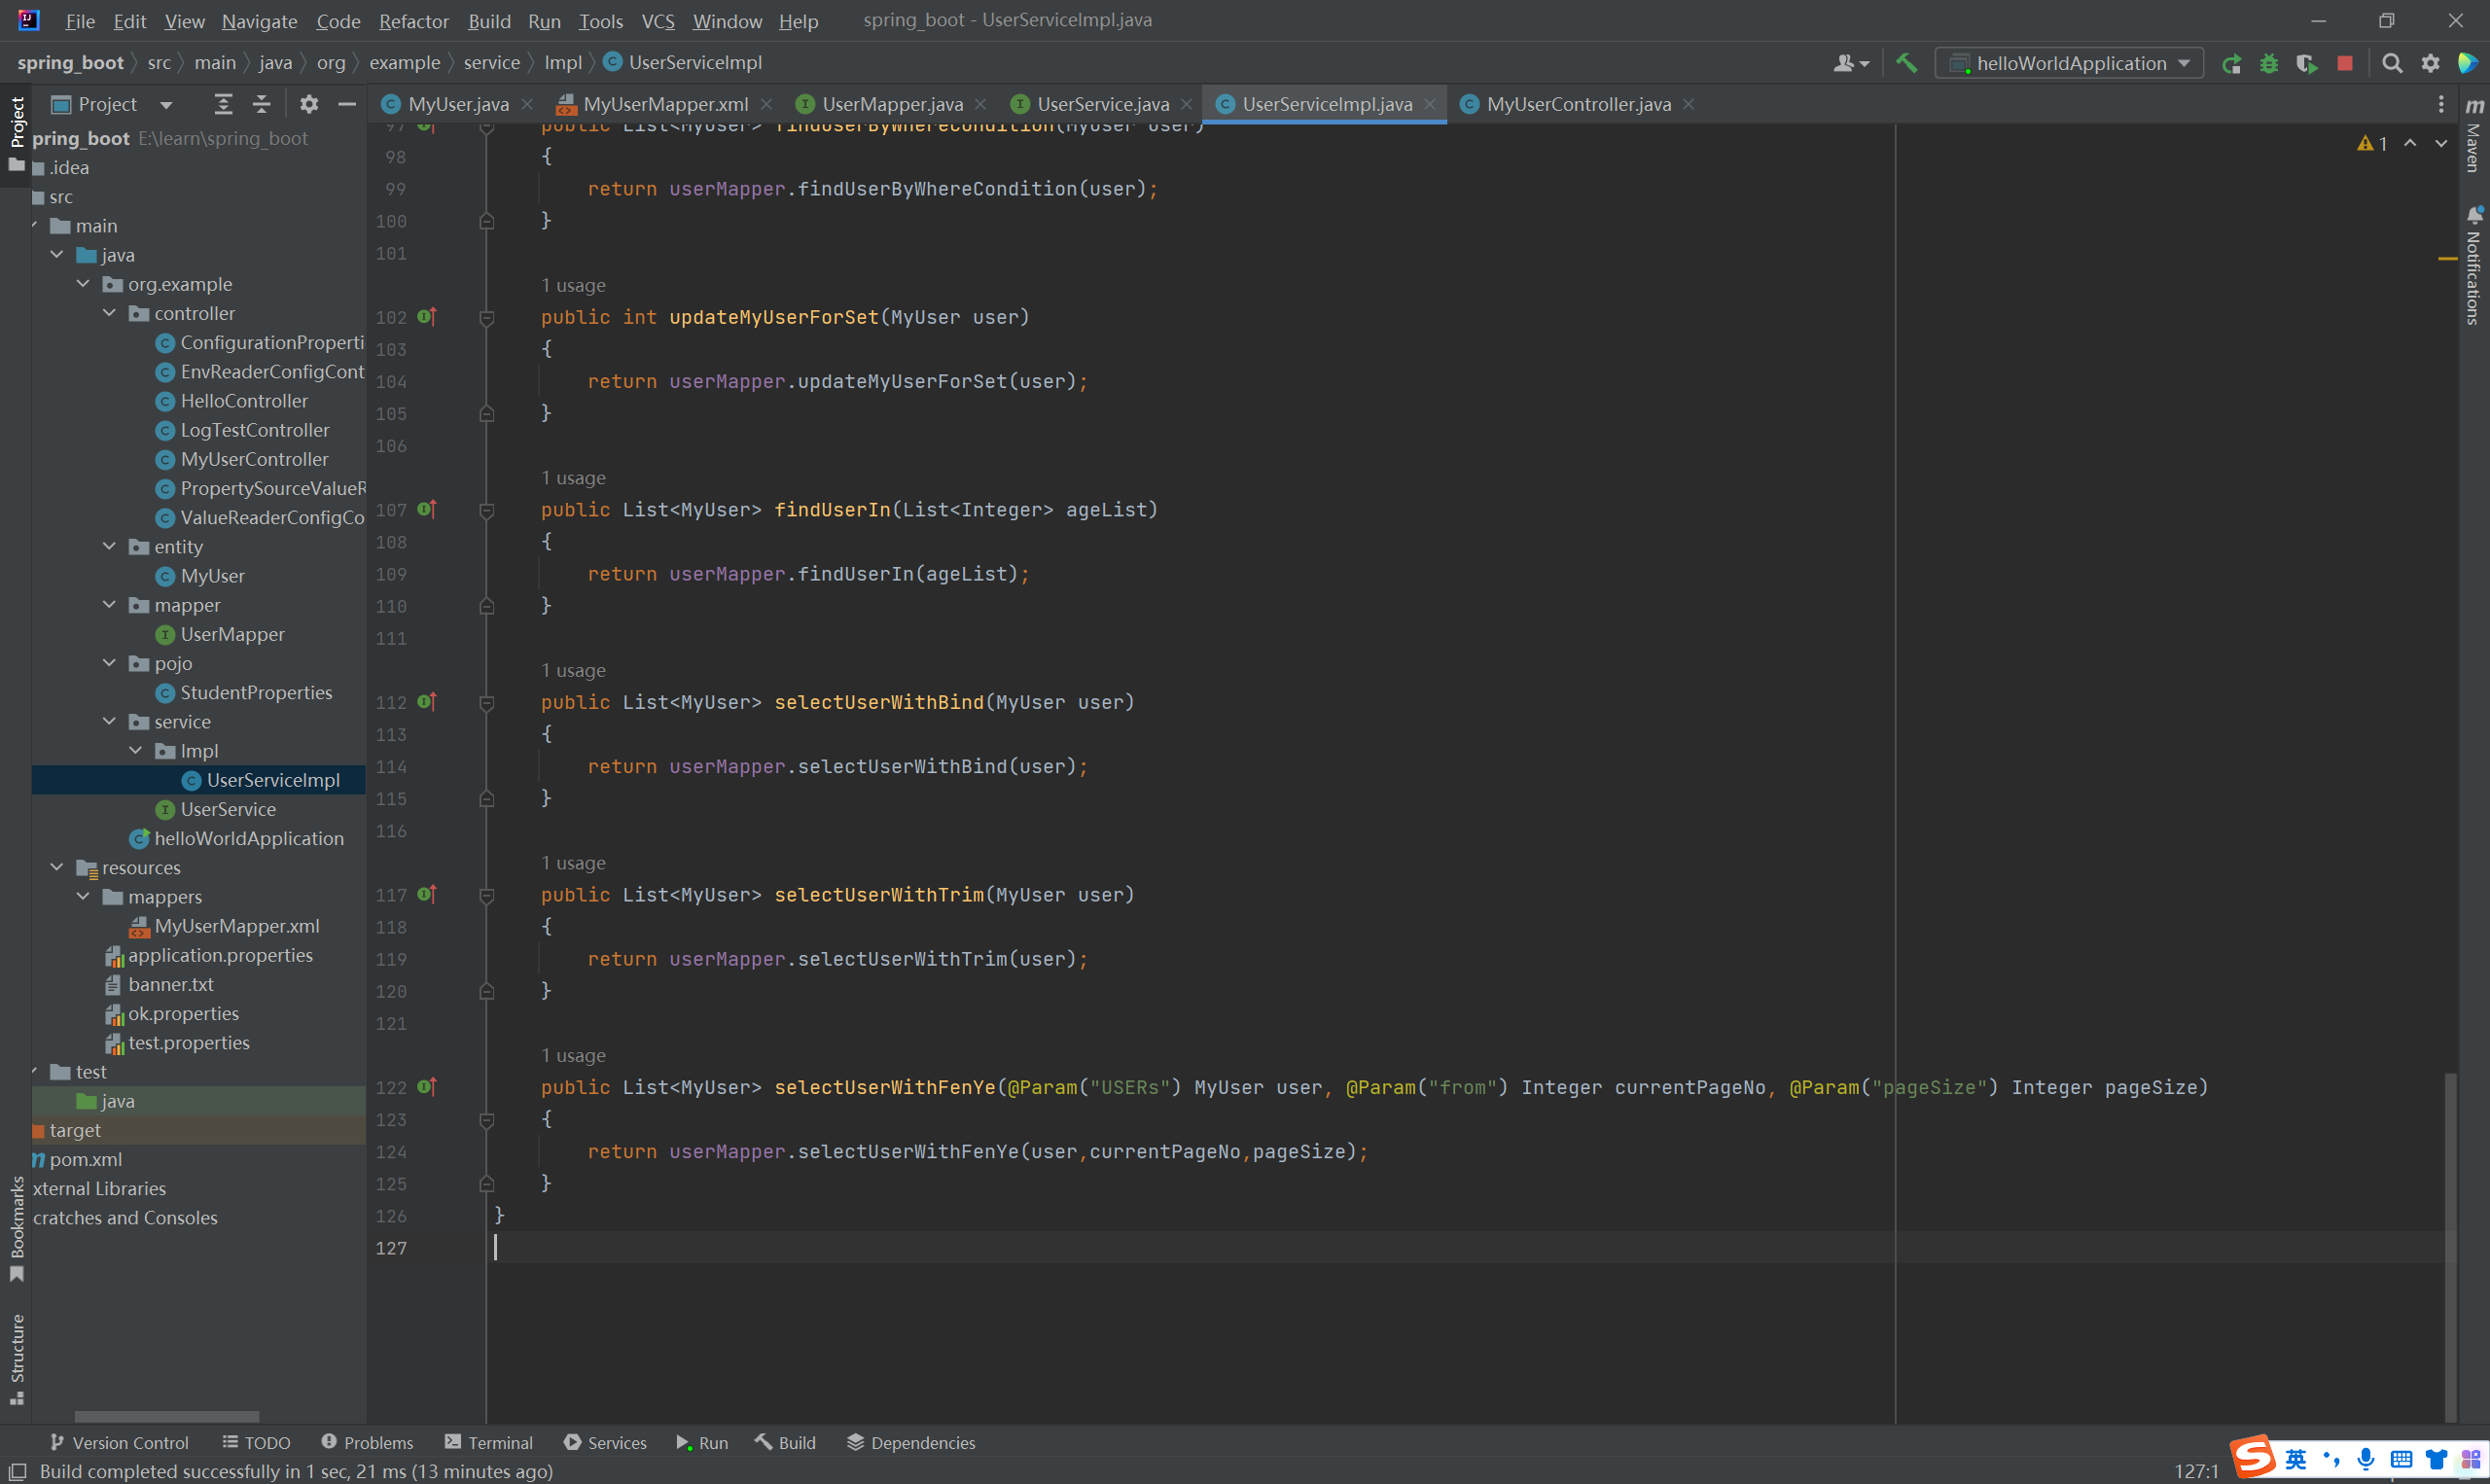Viewport: 2490px width, 1484px height.
Task: Open Search Everywhere magnifier
Action: pyautogui.click(x=2392, y=63)
